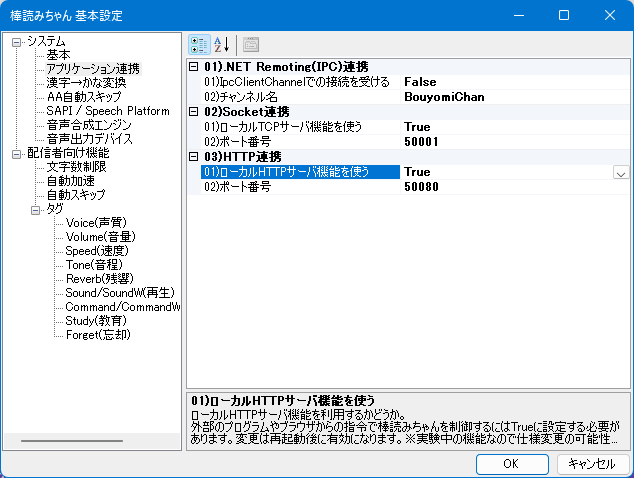Image resolution: width=634 pixels, height=478 pixels.
Task: Sort the properties alphabetically
Action: [x=221, y=44]
